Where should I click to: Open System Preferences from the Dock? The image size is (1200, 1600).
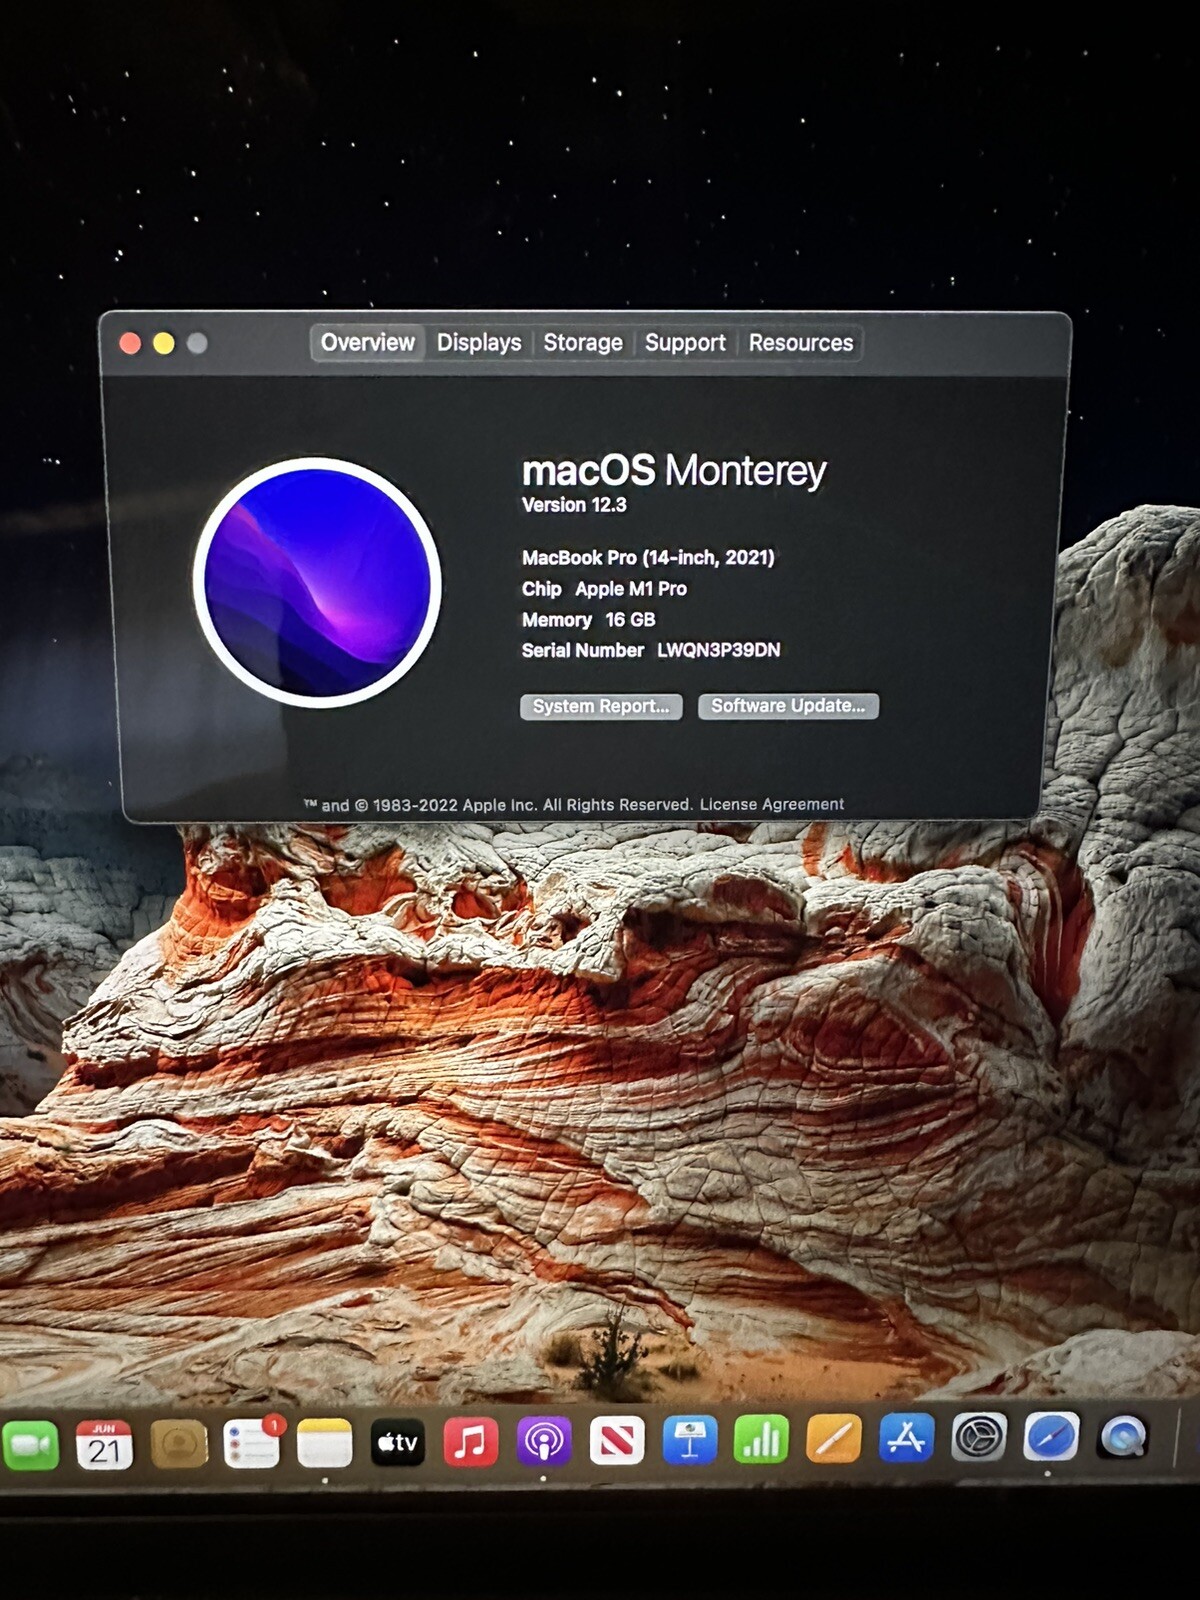pos(979,1438)
